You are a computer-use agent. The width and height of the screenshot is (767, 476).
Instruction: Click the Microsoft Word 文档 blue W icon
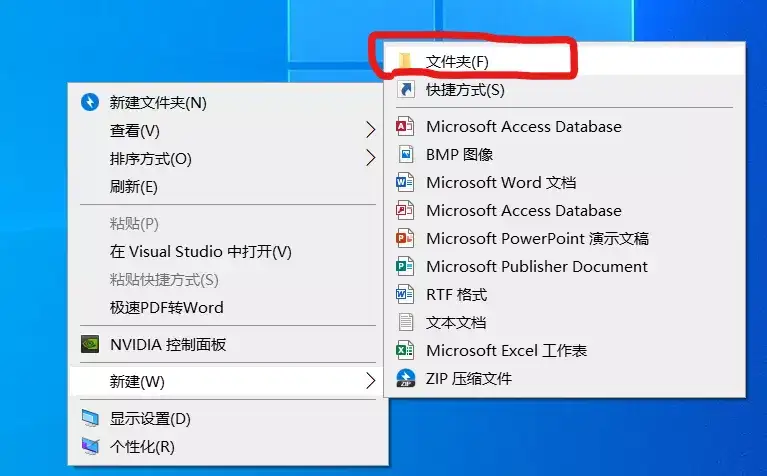coord(405,182)
